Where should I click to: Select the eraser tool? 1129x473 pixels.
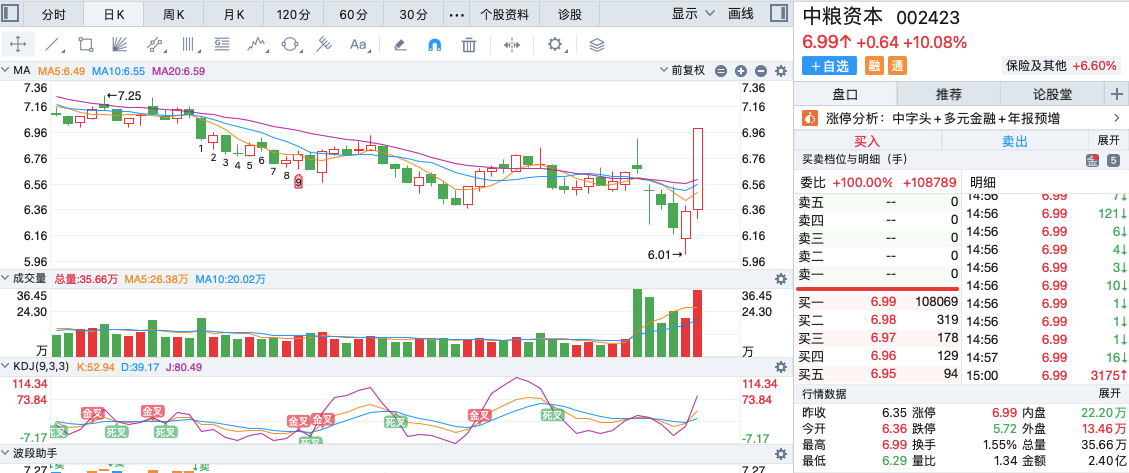pos(400,45)
